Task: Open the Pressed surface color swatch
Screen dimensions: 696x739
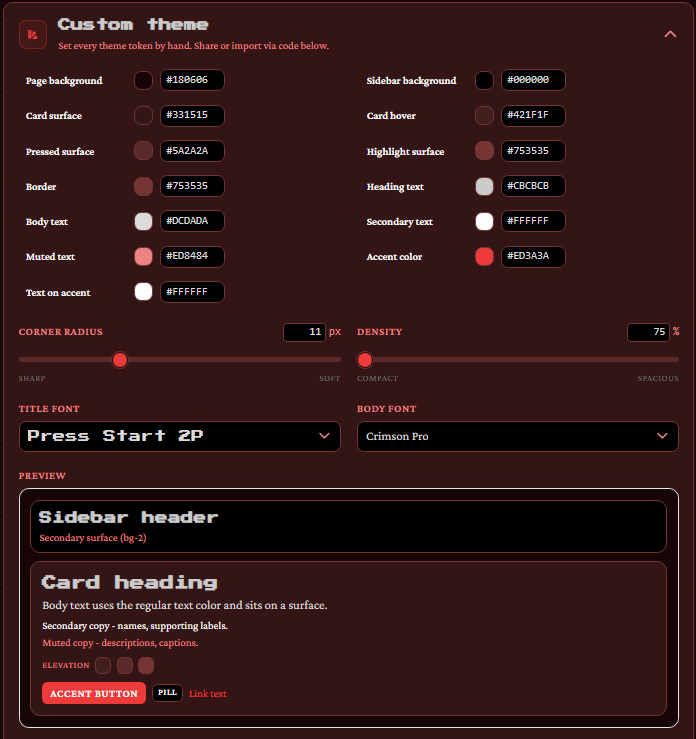Action: pos(143,151)
